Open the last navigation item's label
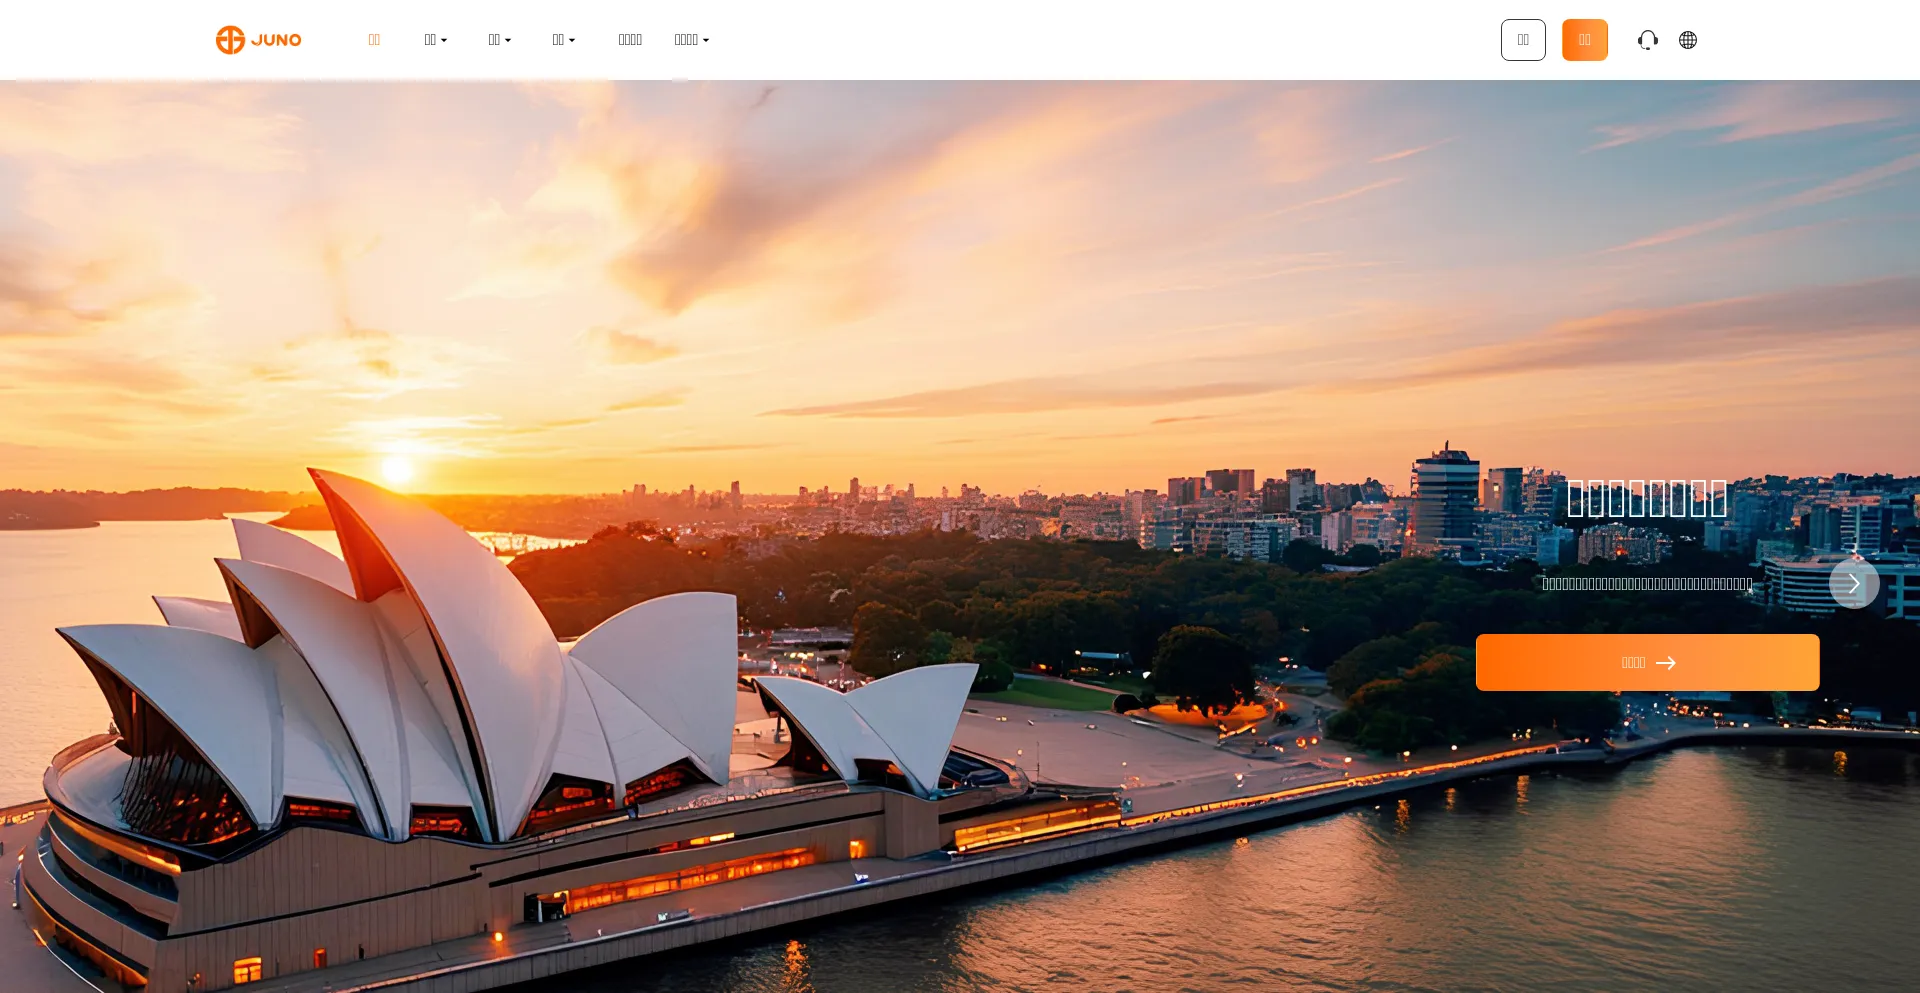1920x993 pixels. [686, 40]
